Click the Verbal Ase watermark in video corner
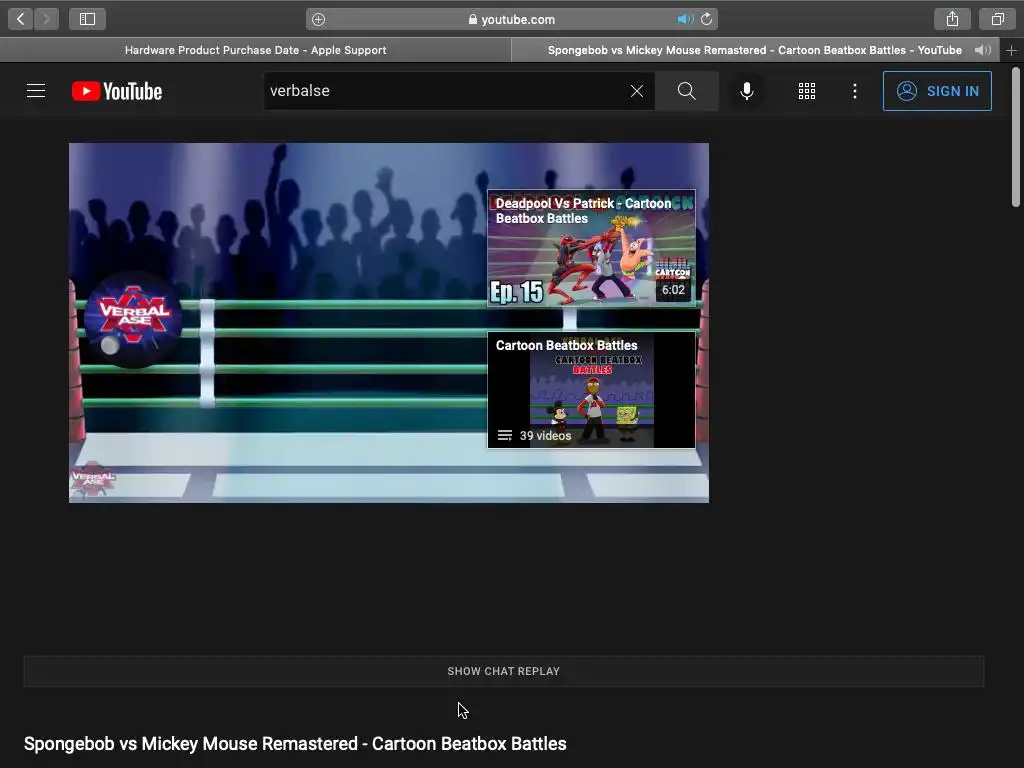Screen dimensions: 1024x768 point(93,479)
